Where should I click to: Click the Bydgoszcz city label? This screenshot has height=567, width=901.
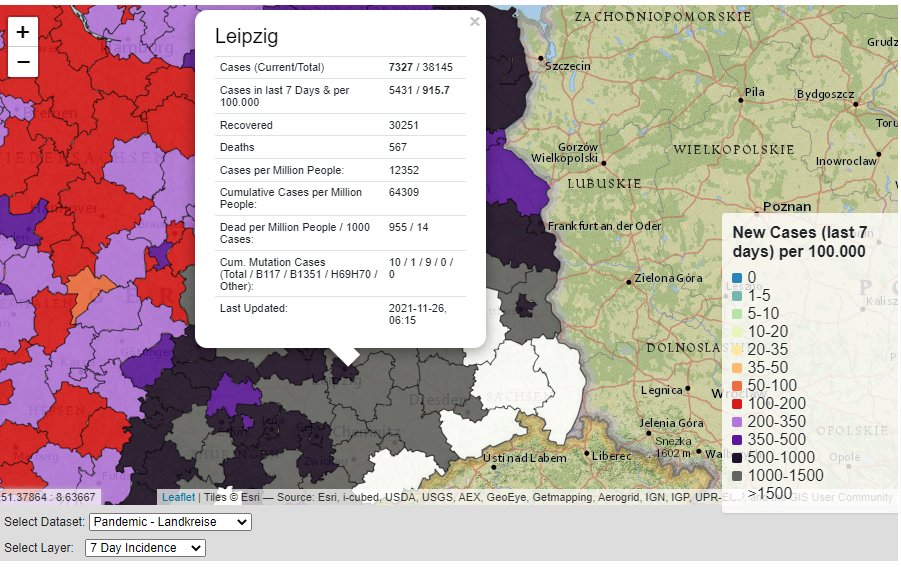click(x=825, y=94)
